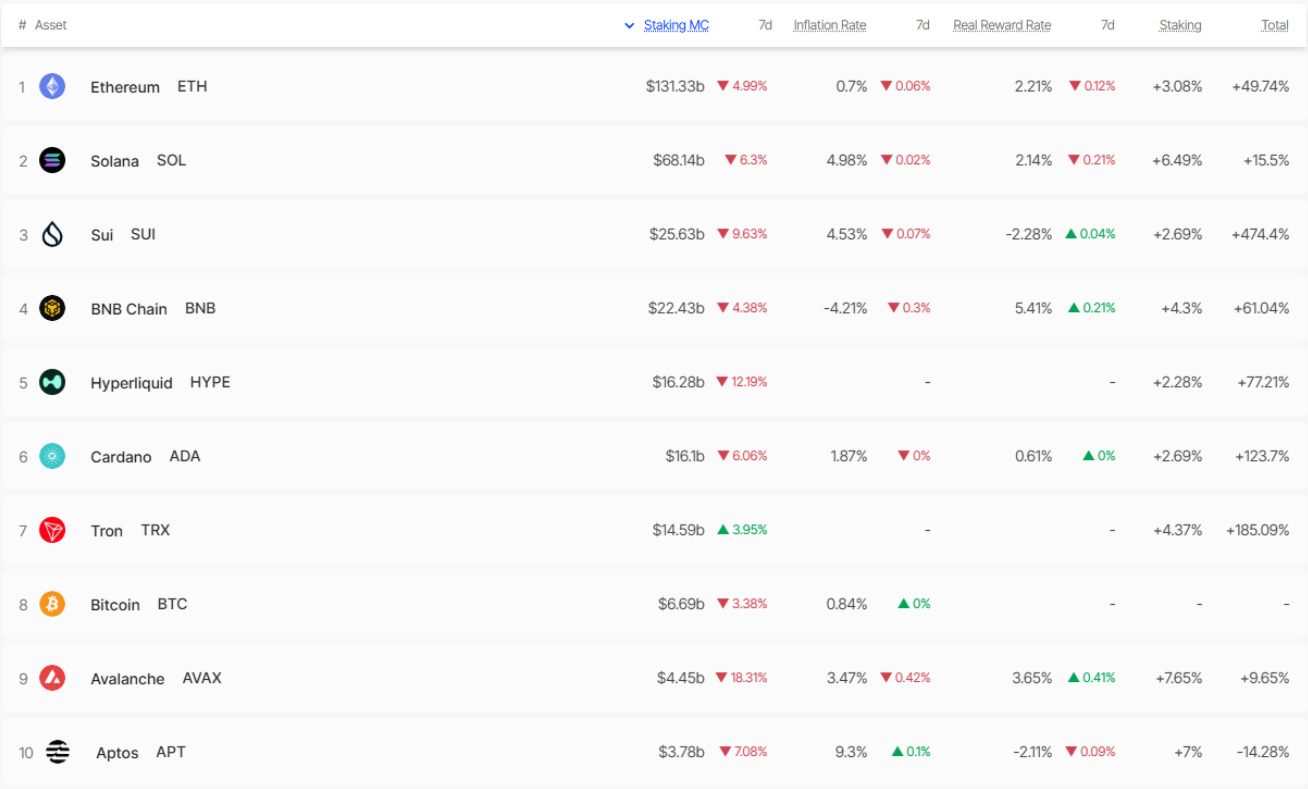Screen dimensions: 1308x789
Task: Click Avalanche's $4.45b value
Action: (x=681, y=678)
